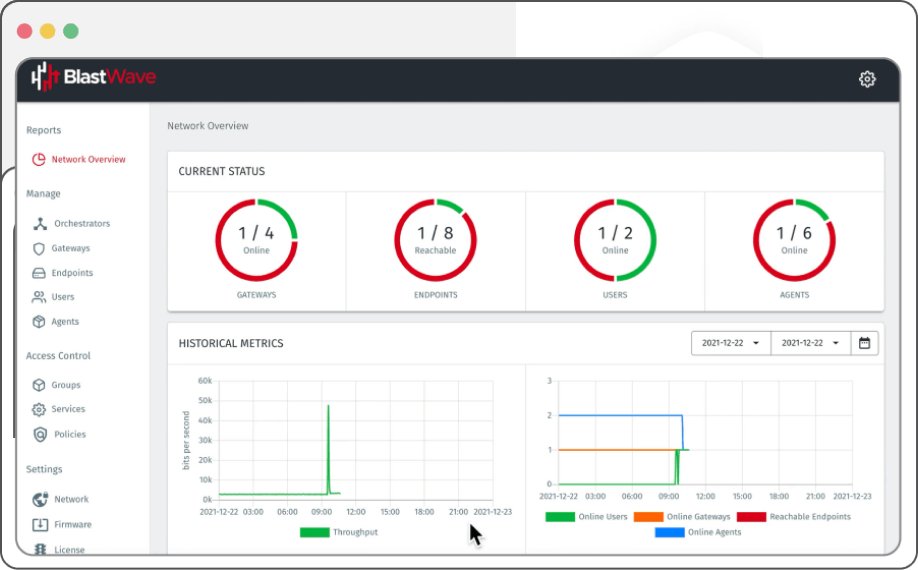The image size is (918, 570).
Task: Click the Network Overview pie chart icon
Action: coord(39,159)
